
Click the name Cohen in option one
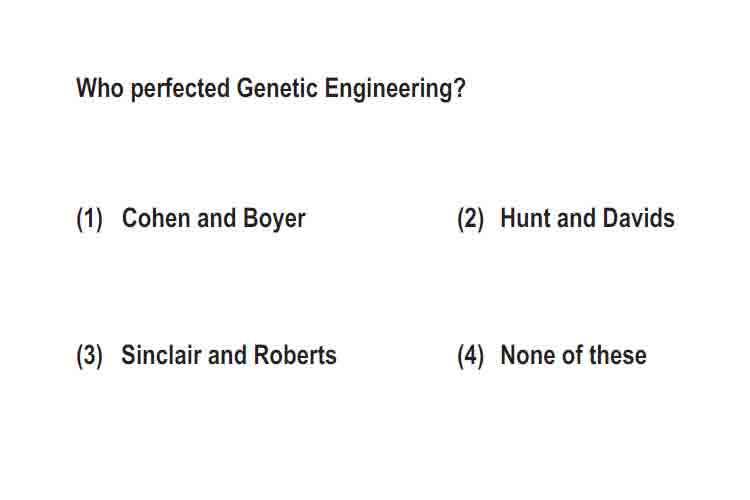tap(156, 218)
